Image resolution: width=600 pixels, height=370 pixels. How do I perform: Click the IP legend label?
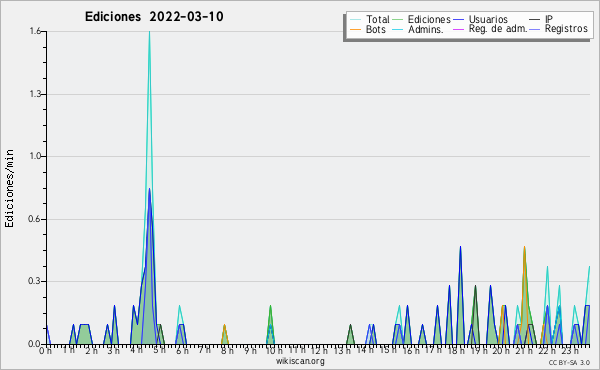click(x=549, y=19)
